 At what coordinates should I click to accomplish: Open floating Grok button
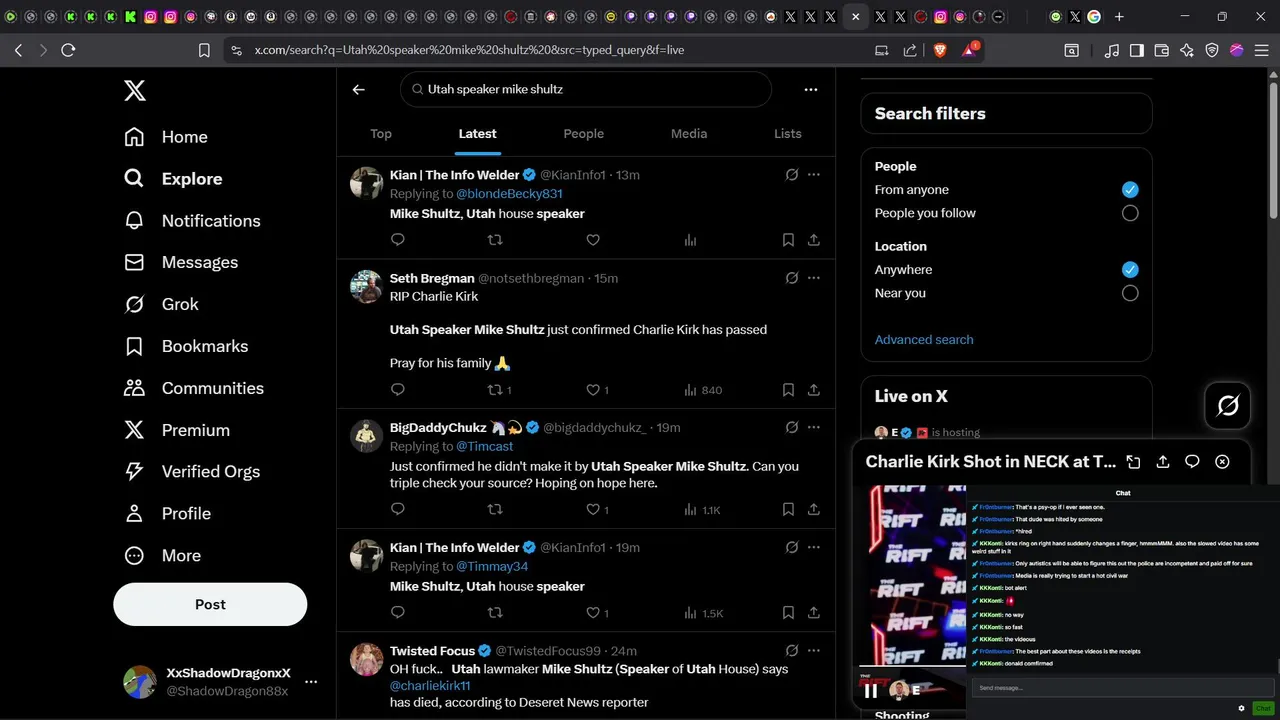[x=1228, y=406]
